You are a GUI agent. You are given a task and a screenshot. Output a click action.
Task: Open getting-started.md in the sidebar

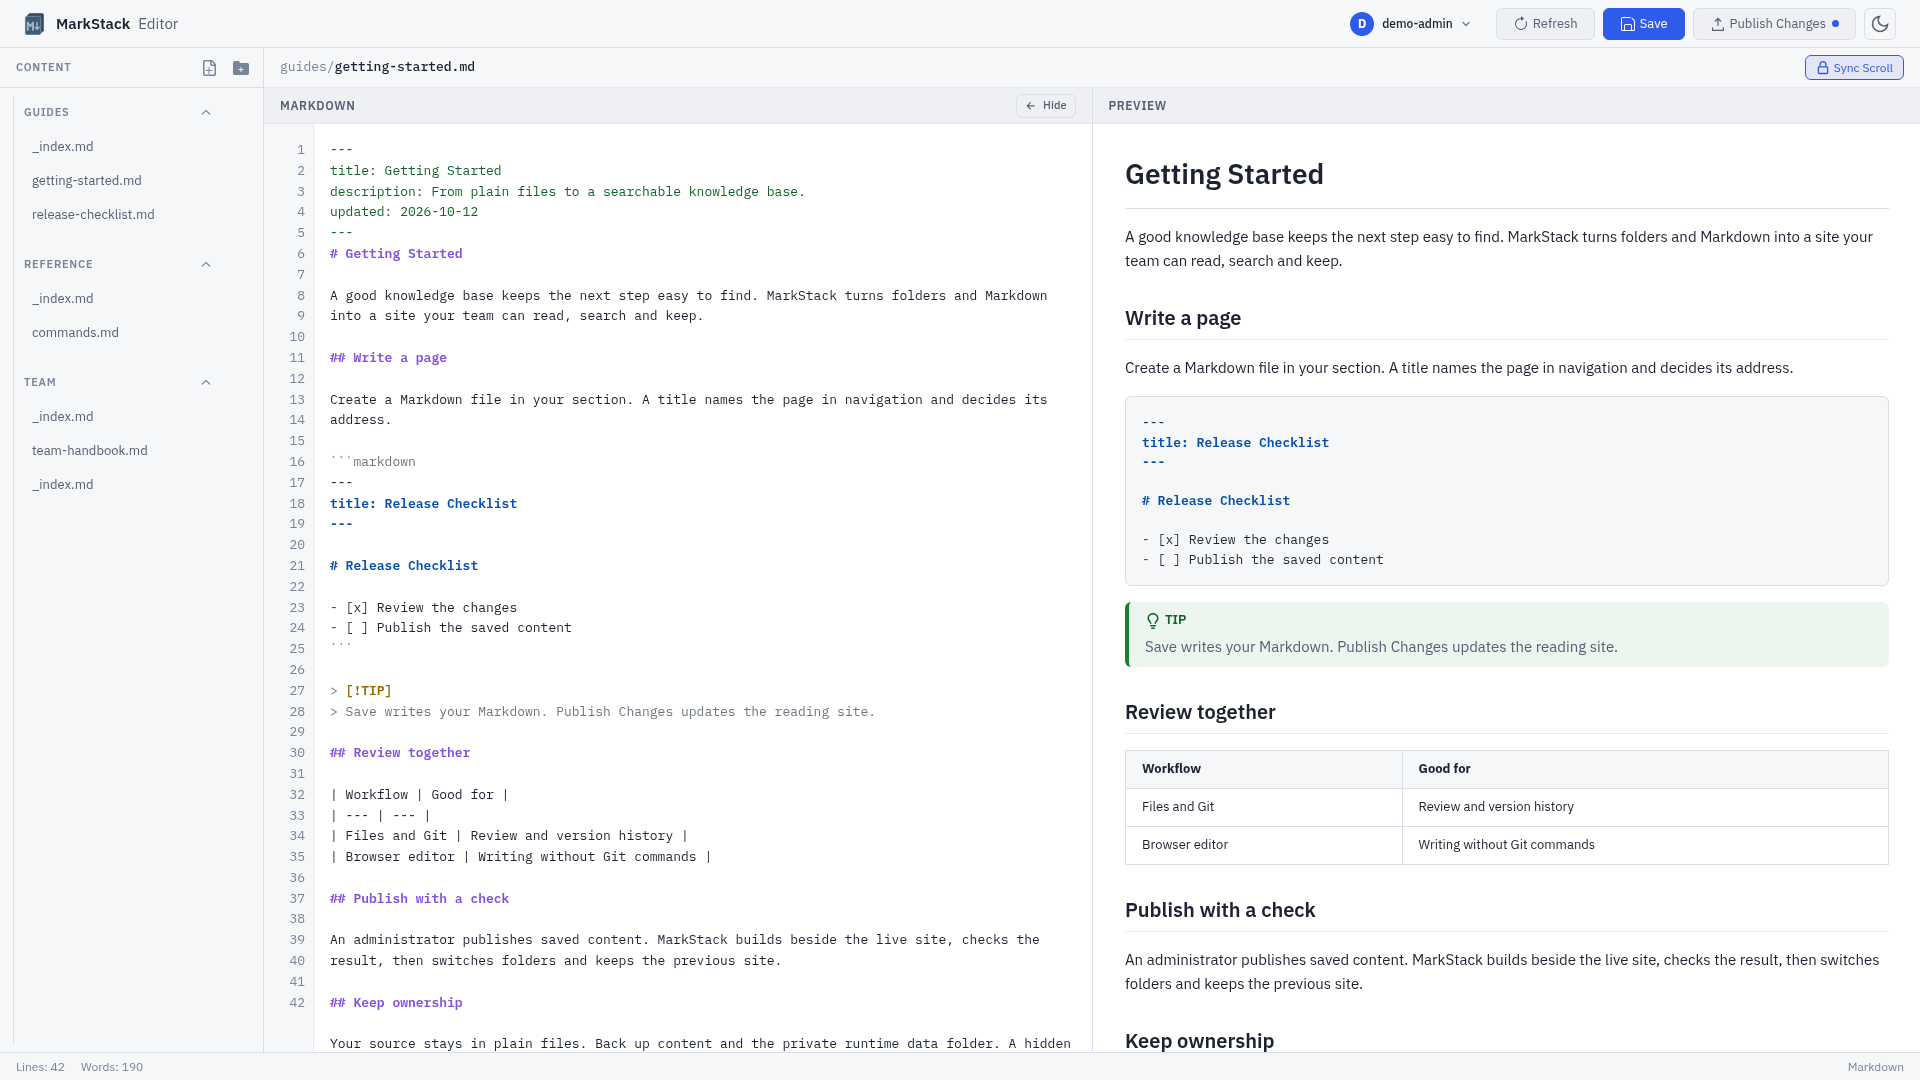[87, 181]
